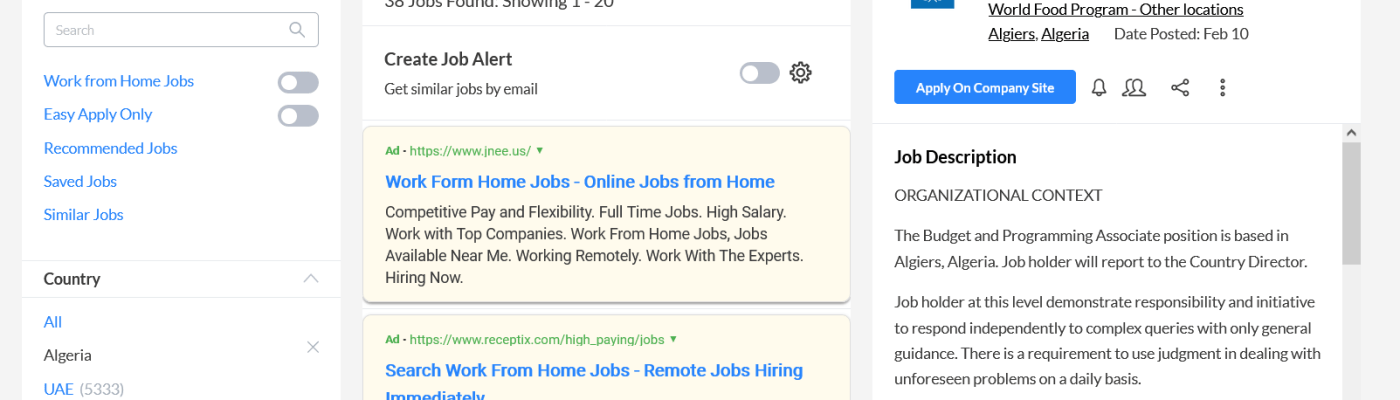This screenshot has width=1400, height=400.
Task: Collapse the Country filter section
Action: pos(311,279)
